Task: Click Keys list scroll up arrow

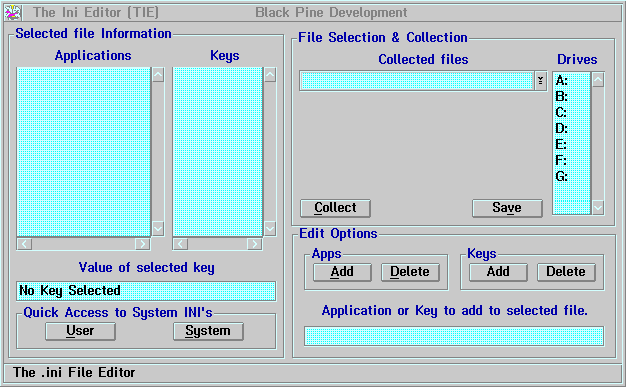Action: pyautogui.click(x=270, y=75)
